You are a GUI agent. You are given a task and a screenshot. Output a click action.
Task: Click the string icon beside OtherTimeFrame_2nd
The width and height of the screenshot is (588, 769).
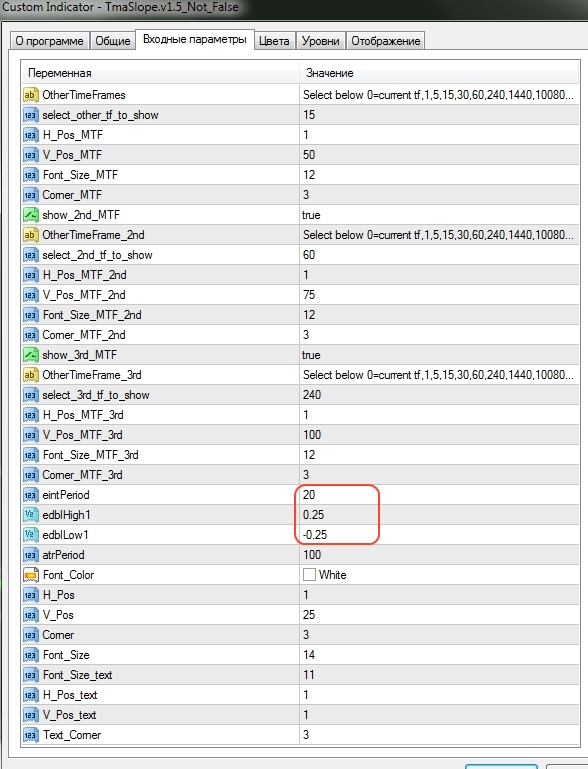click(x=30, y=235)
